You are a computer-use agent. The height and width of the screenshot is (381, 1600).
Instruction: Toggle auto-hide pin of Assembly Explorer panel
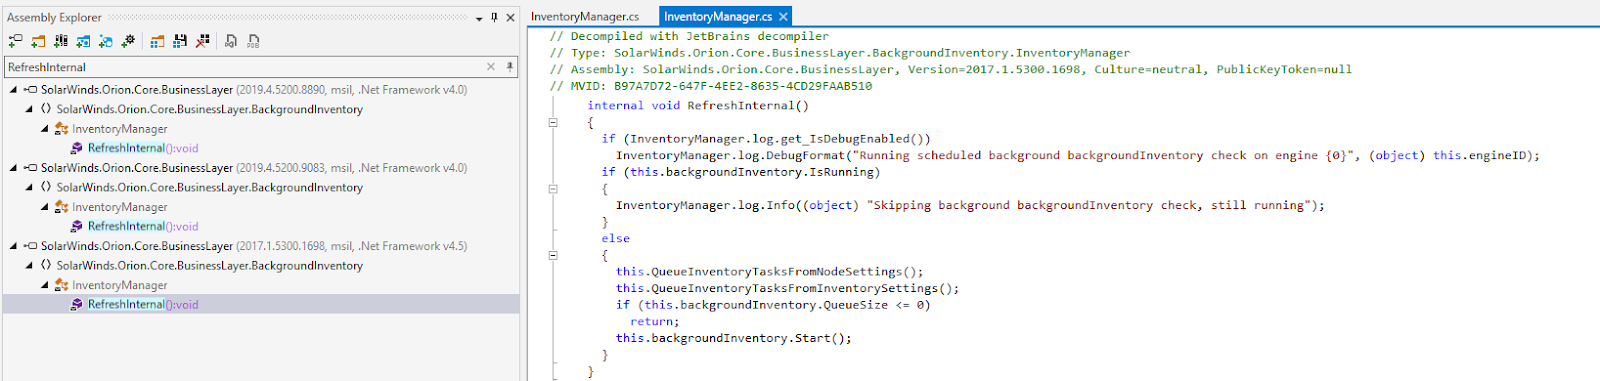tap(494, 17)
